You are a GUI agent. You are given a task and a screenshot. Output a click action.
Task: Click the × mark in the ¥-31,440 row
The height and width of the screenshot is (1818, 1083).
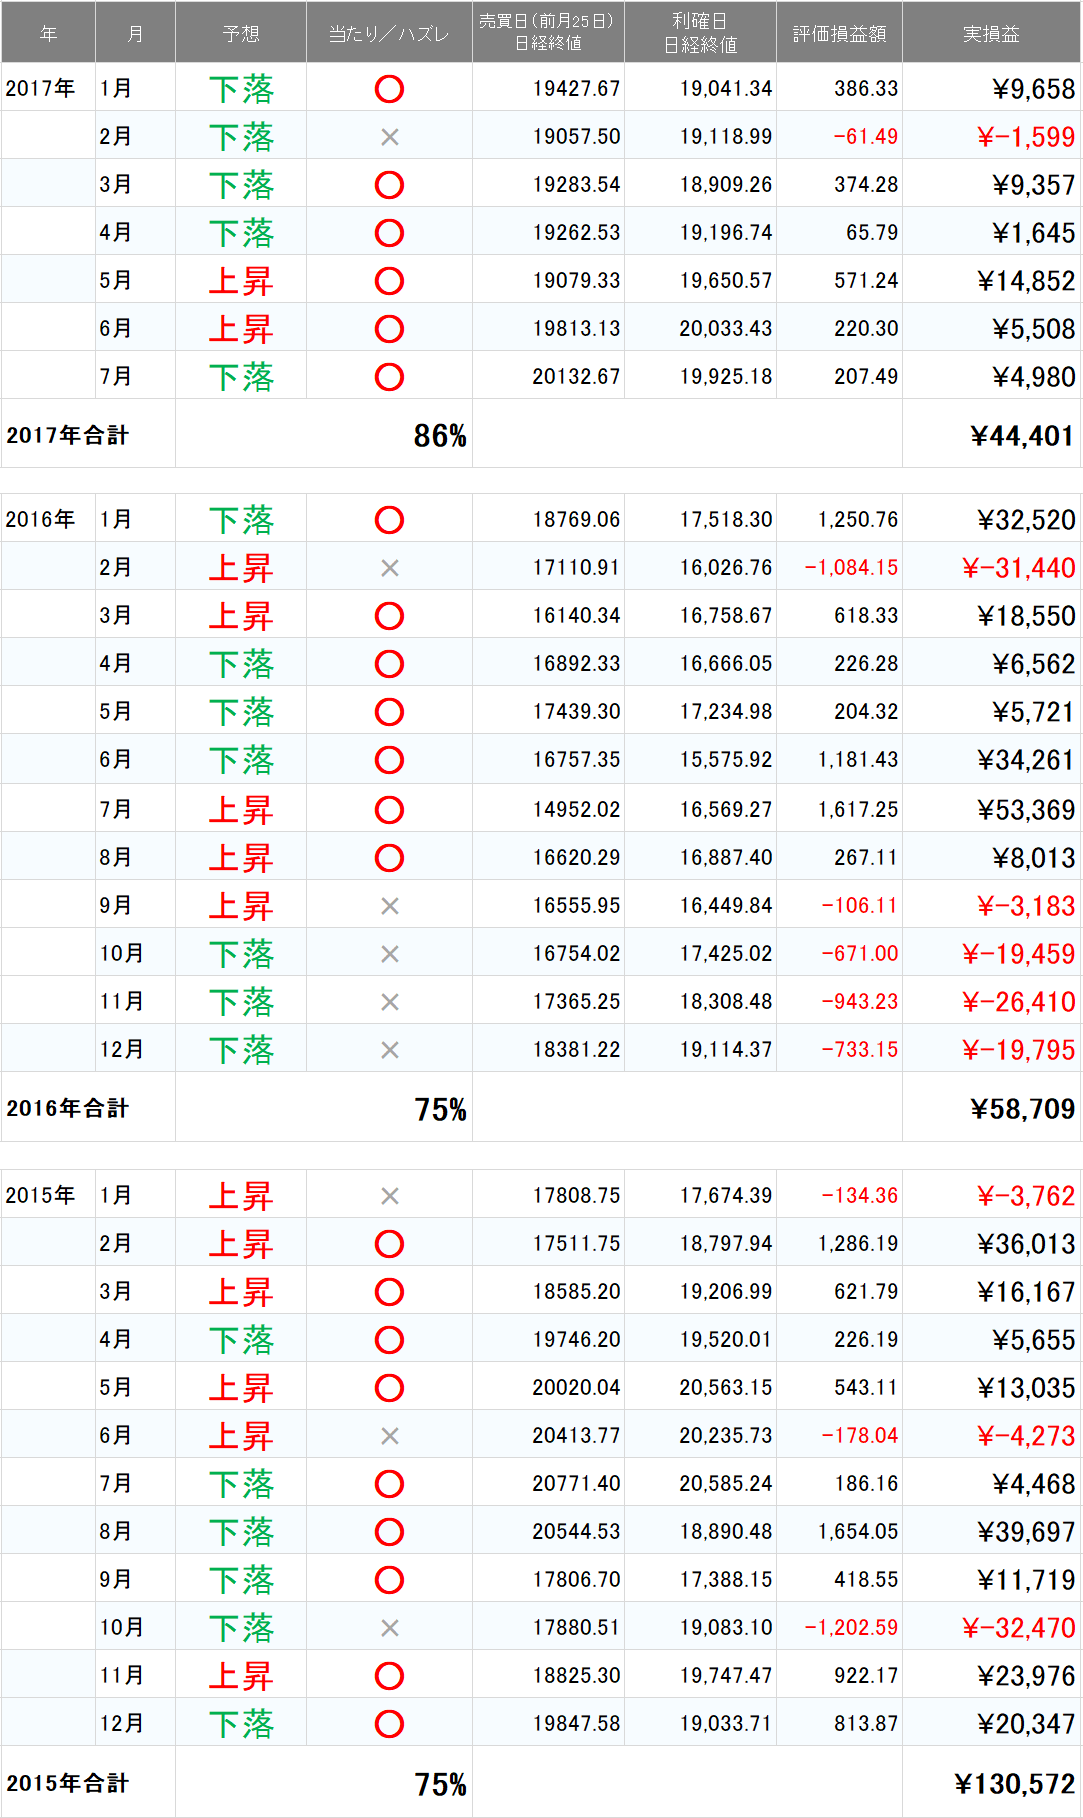(x=390, y=568)
